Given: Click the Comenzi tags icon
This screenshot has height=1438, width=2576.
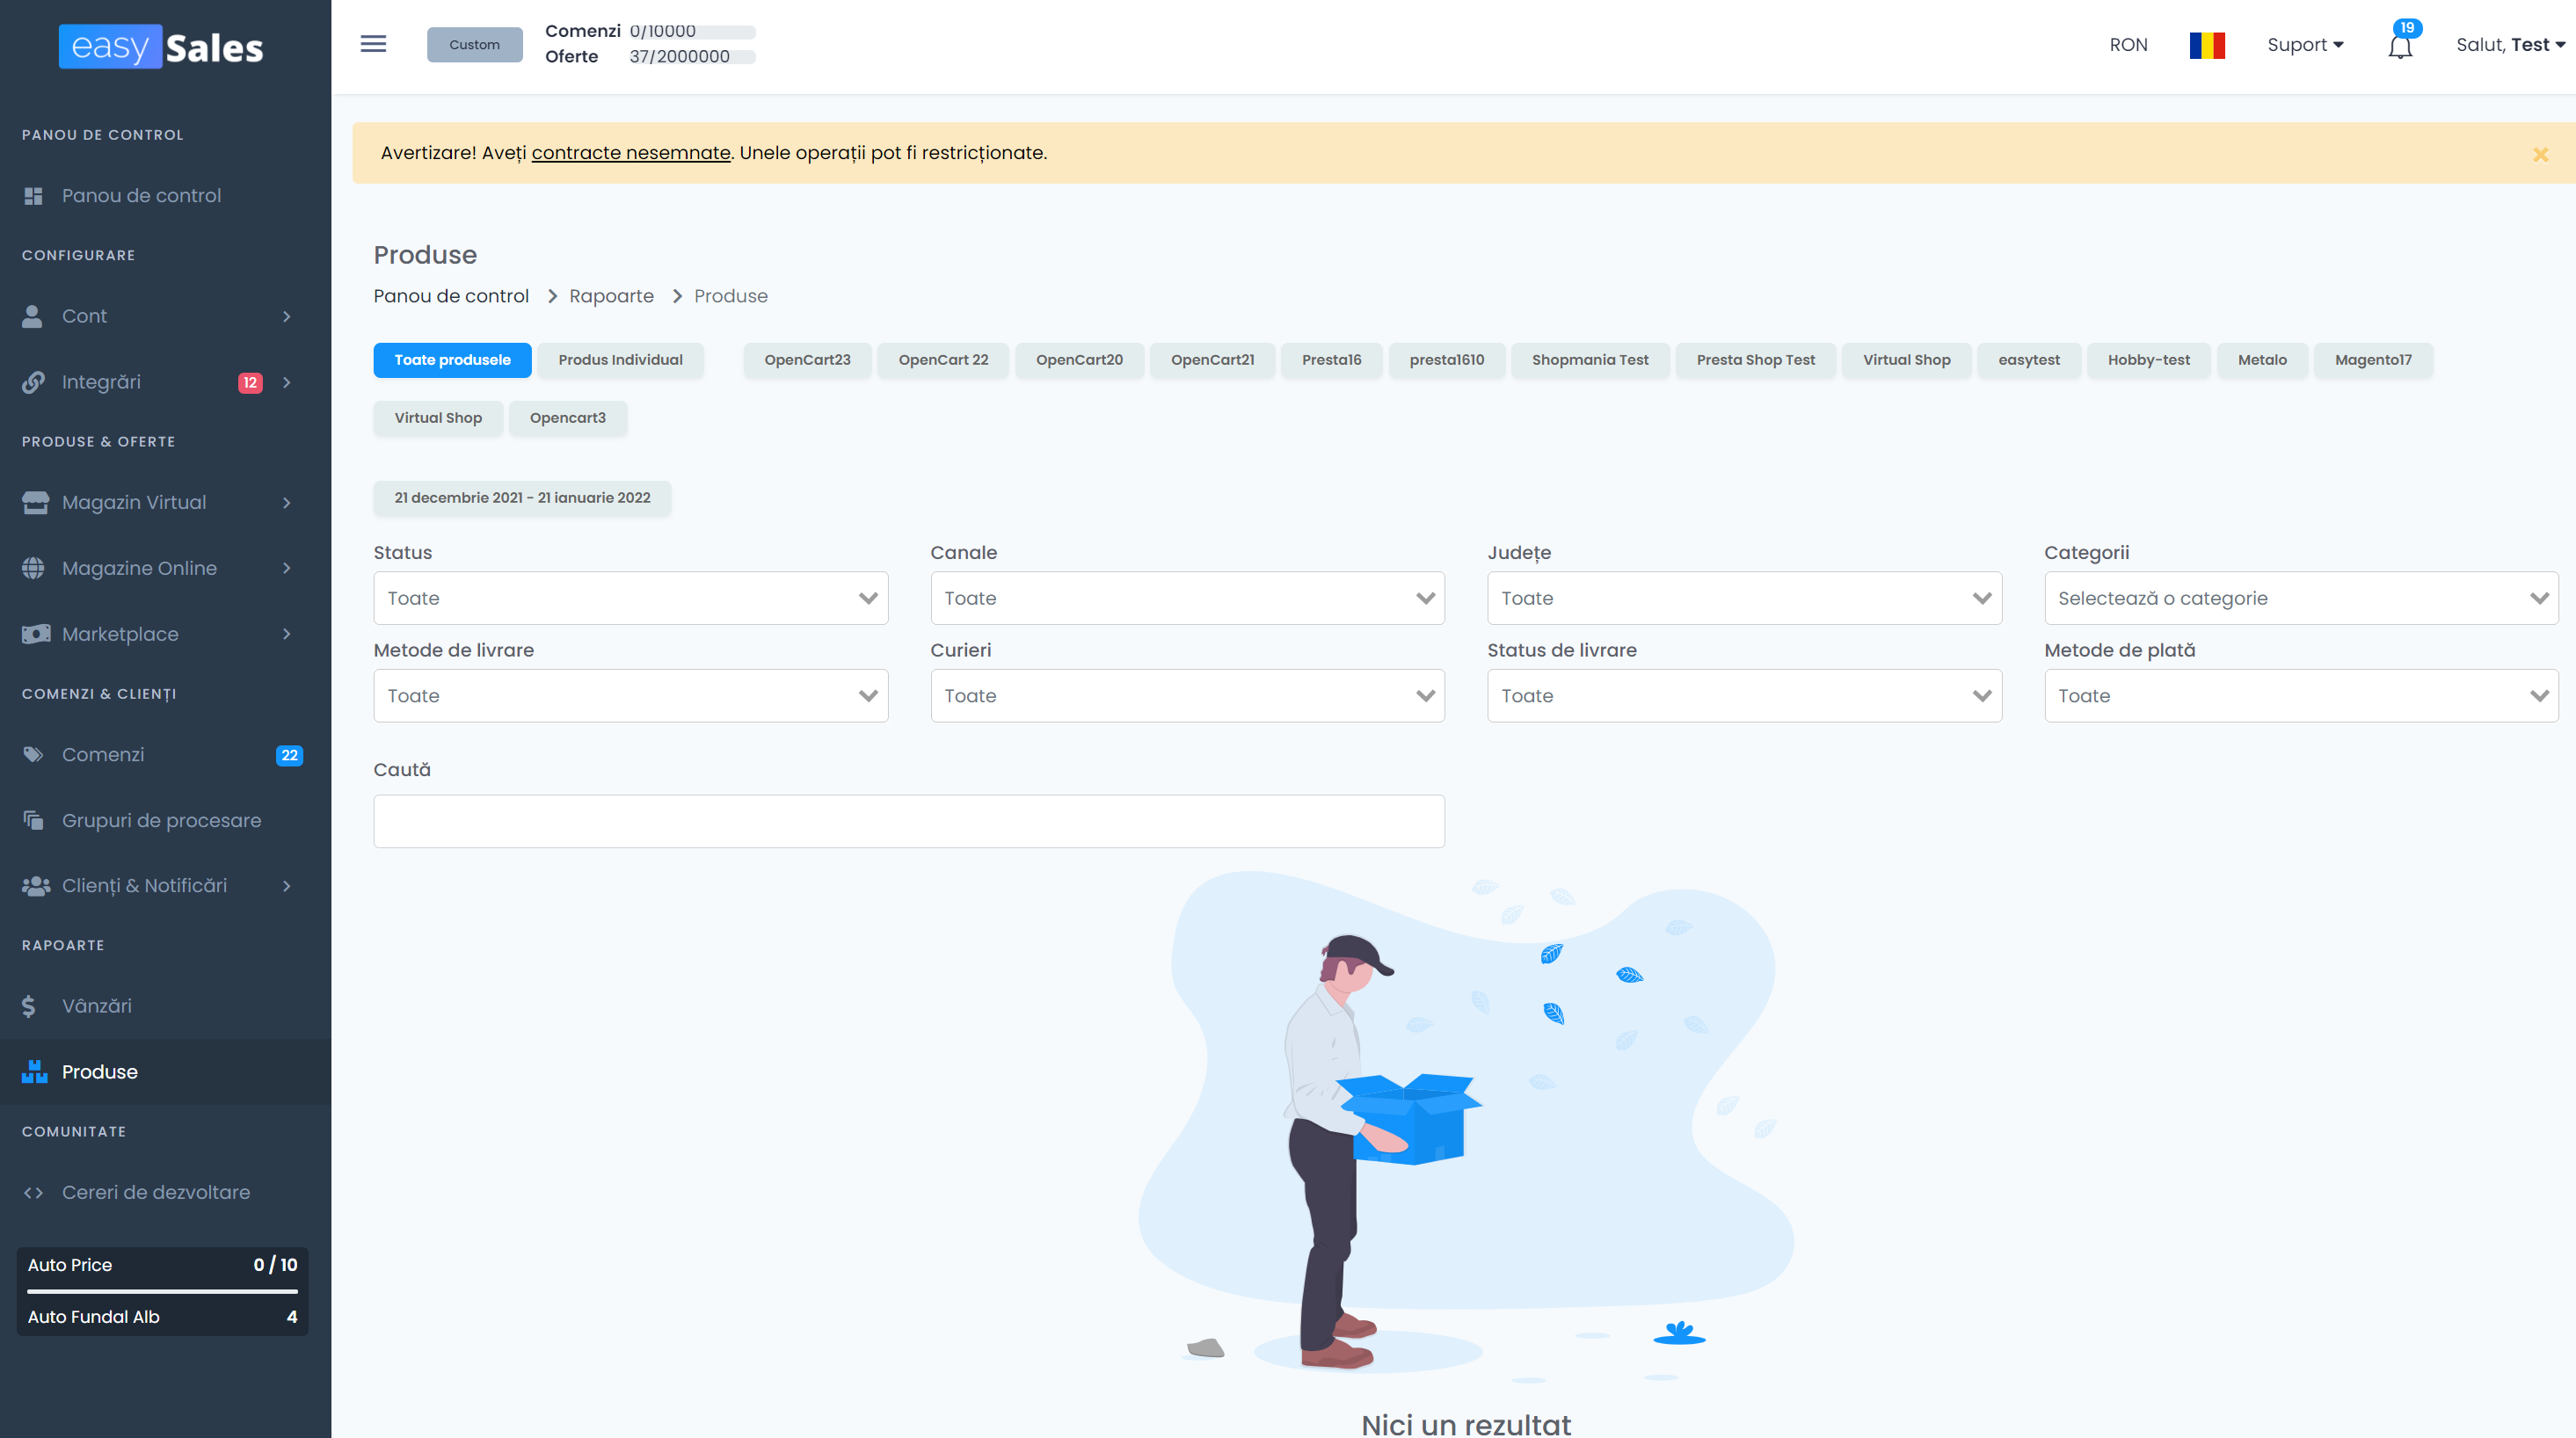Looking at the screenshot, I should 33,755.
